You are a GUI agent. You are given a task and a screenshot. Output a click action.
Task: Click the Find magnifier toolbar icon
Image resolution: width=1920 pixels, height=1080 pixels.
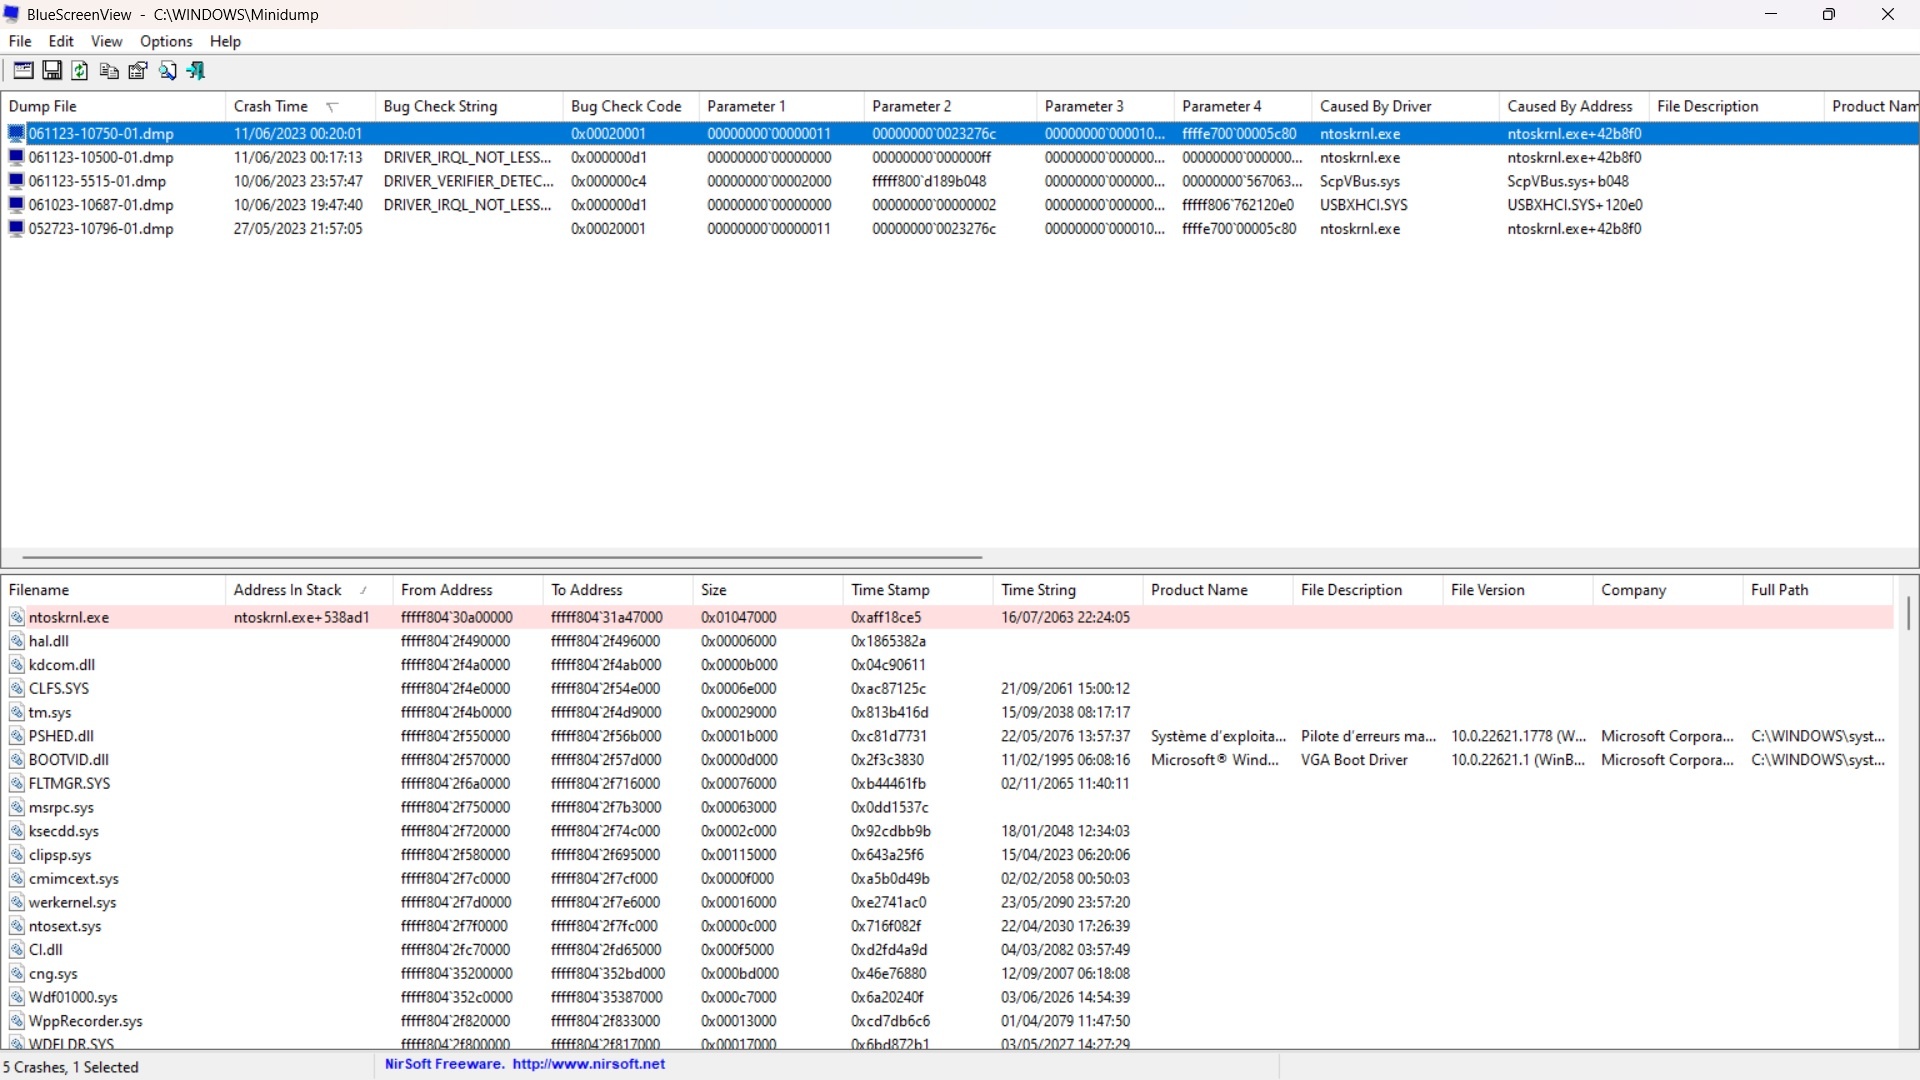coord(167,70)
